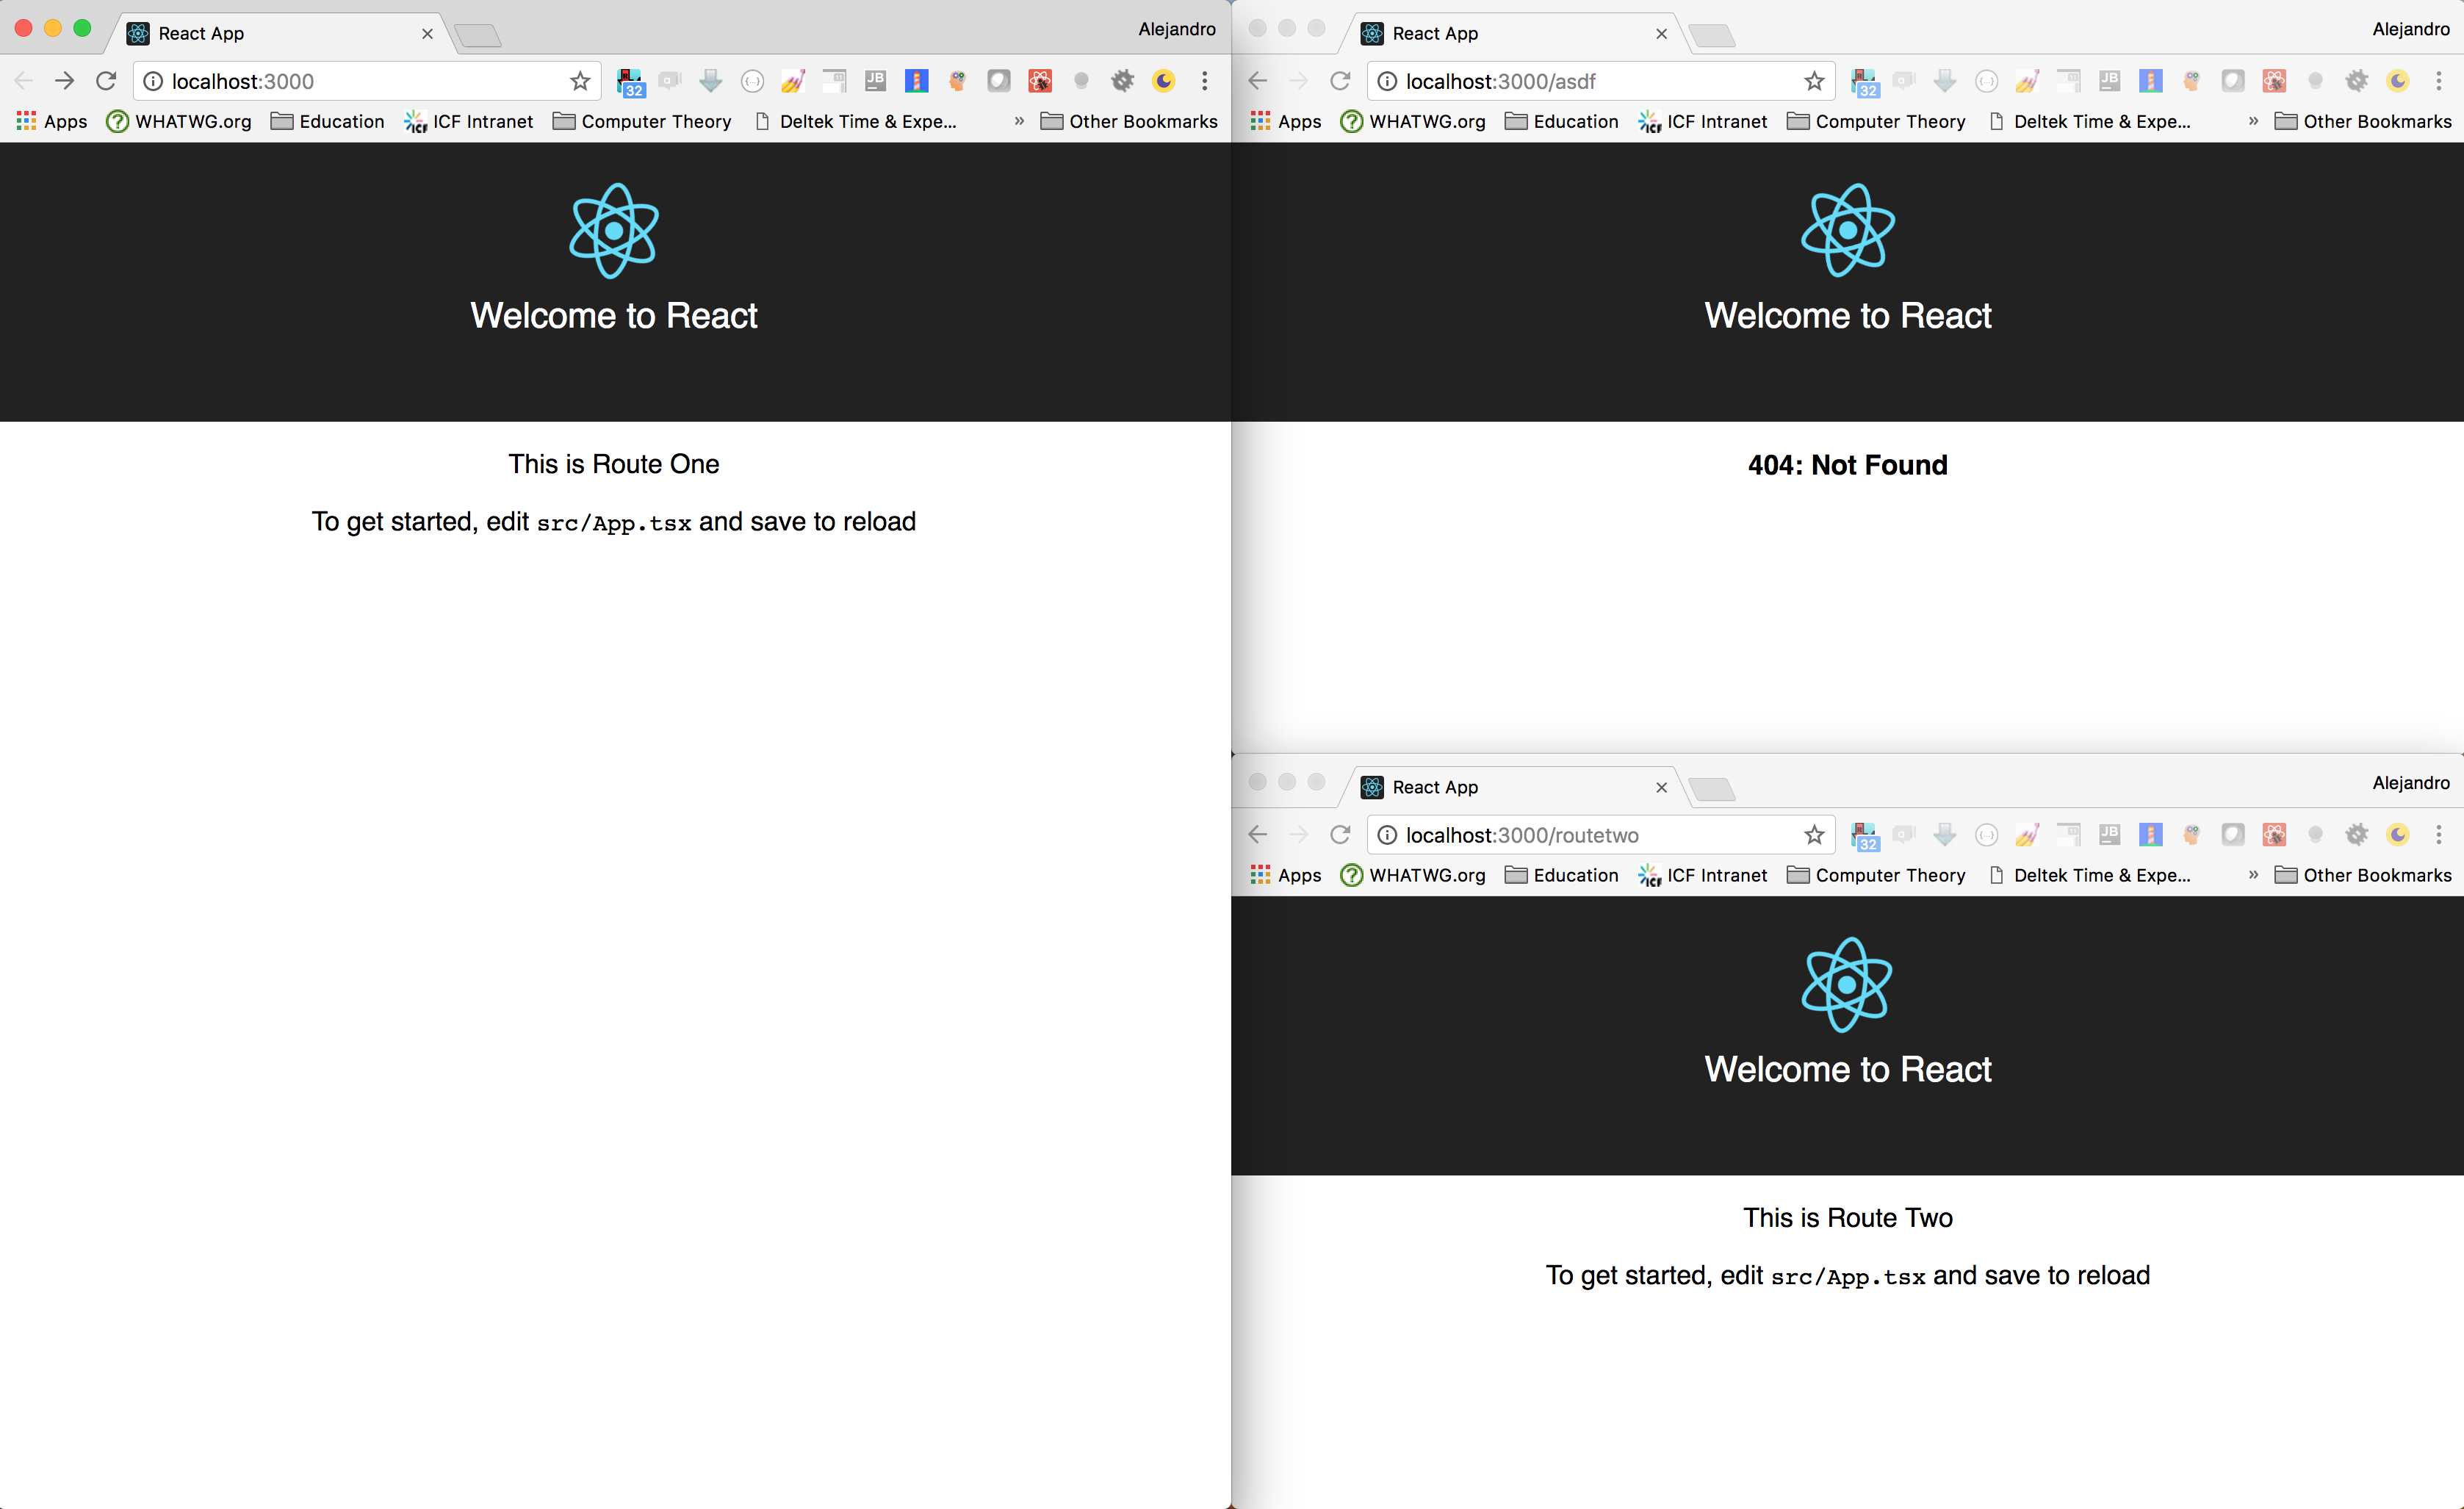Open Chrome three-dot menu in left window
This screenshot has width=2464, height=1509.
[x=1205, y=81]
